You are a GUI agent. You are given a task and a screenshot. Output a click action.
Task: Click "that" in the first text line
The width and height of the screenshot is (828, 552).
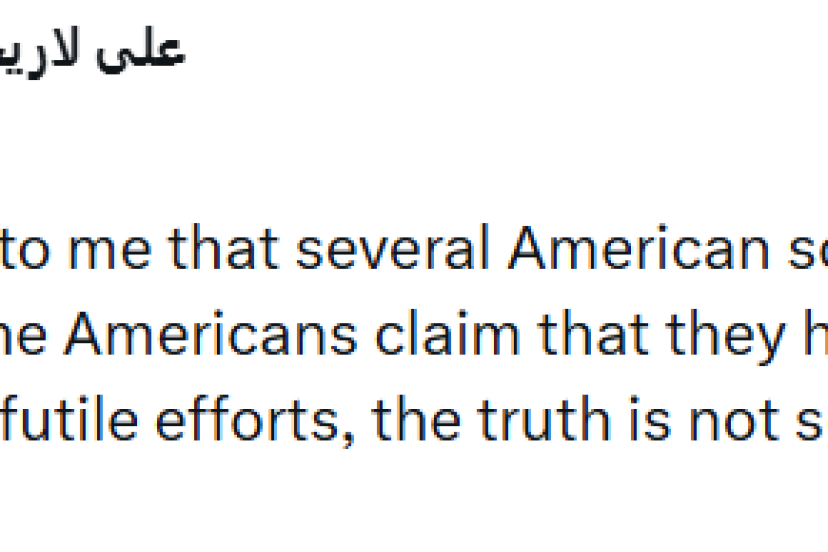coord(213,254)
